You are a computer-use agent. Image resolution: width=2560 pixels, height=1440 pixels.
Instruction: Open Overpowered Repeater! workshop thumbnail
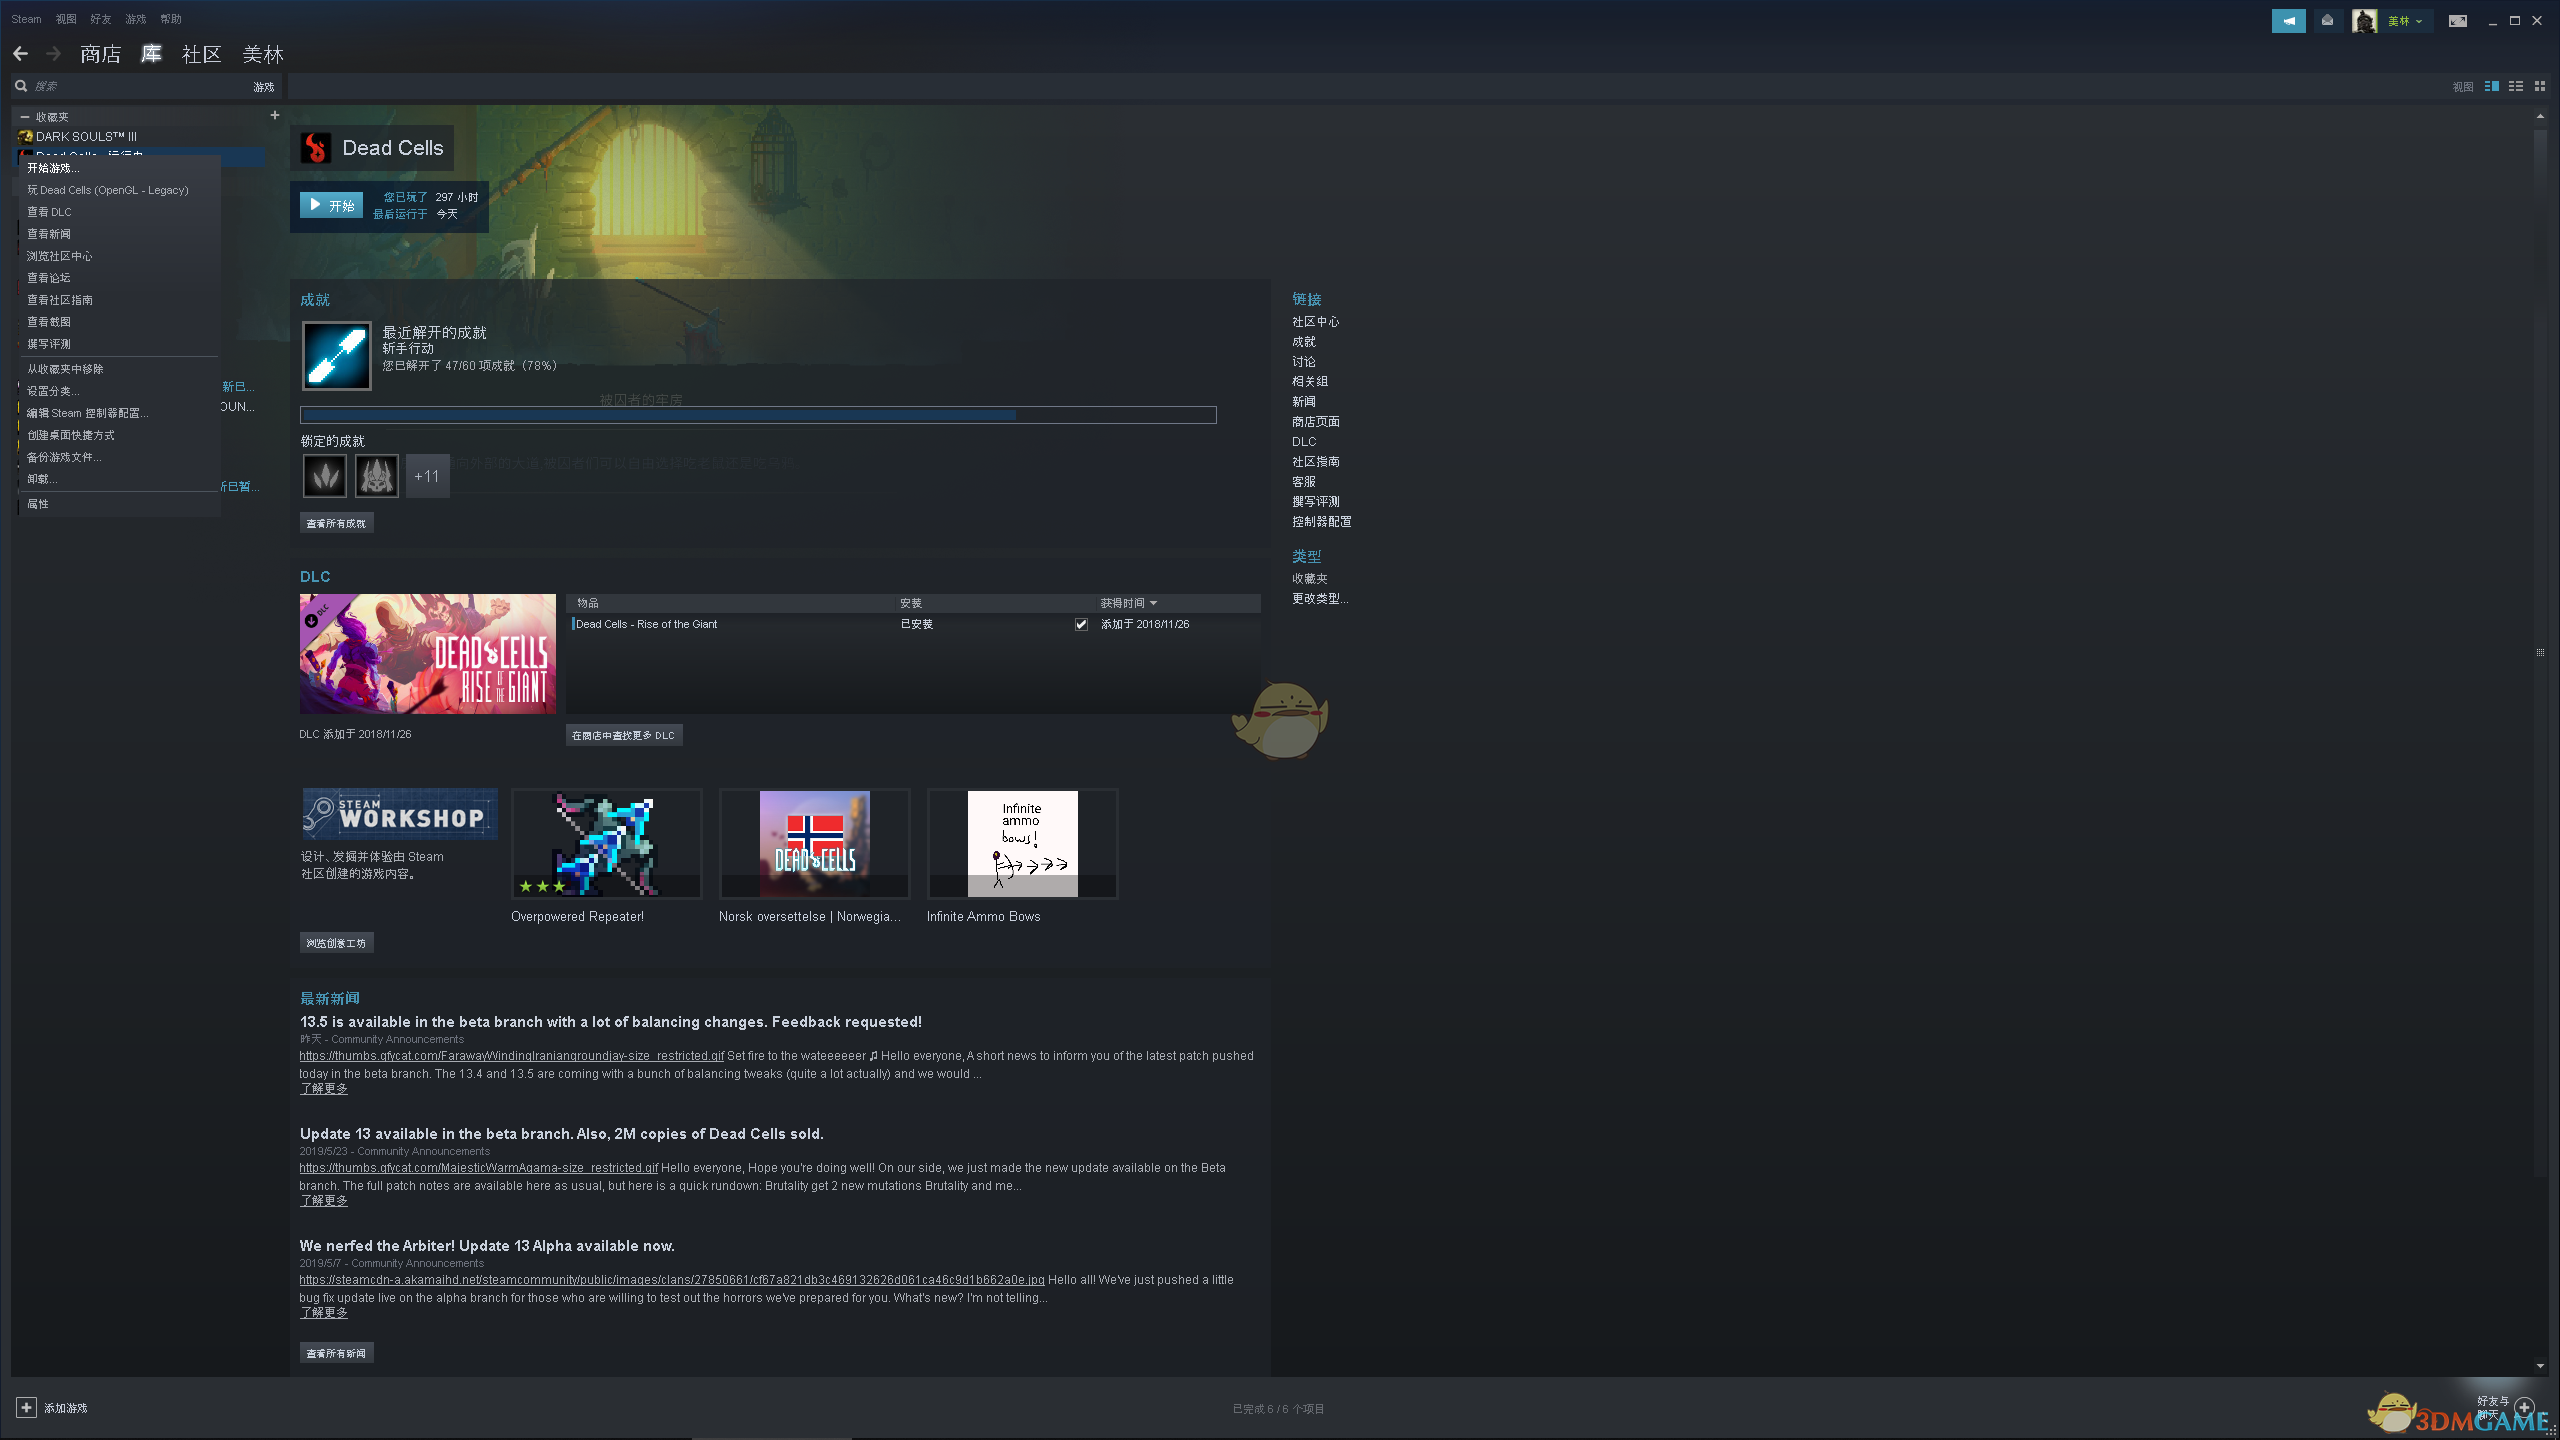click(606, 844)
